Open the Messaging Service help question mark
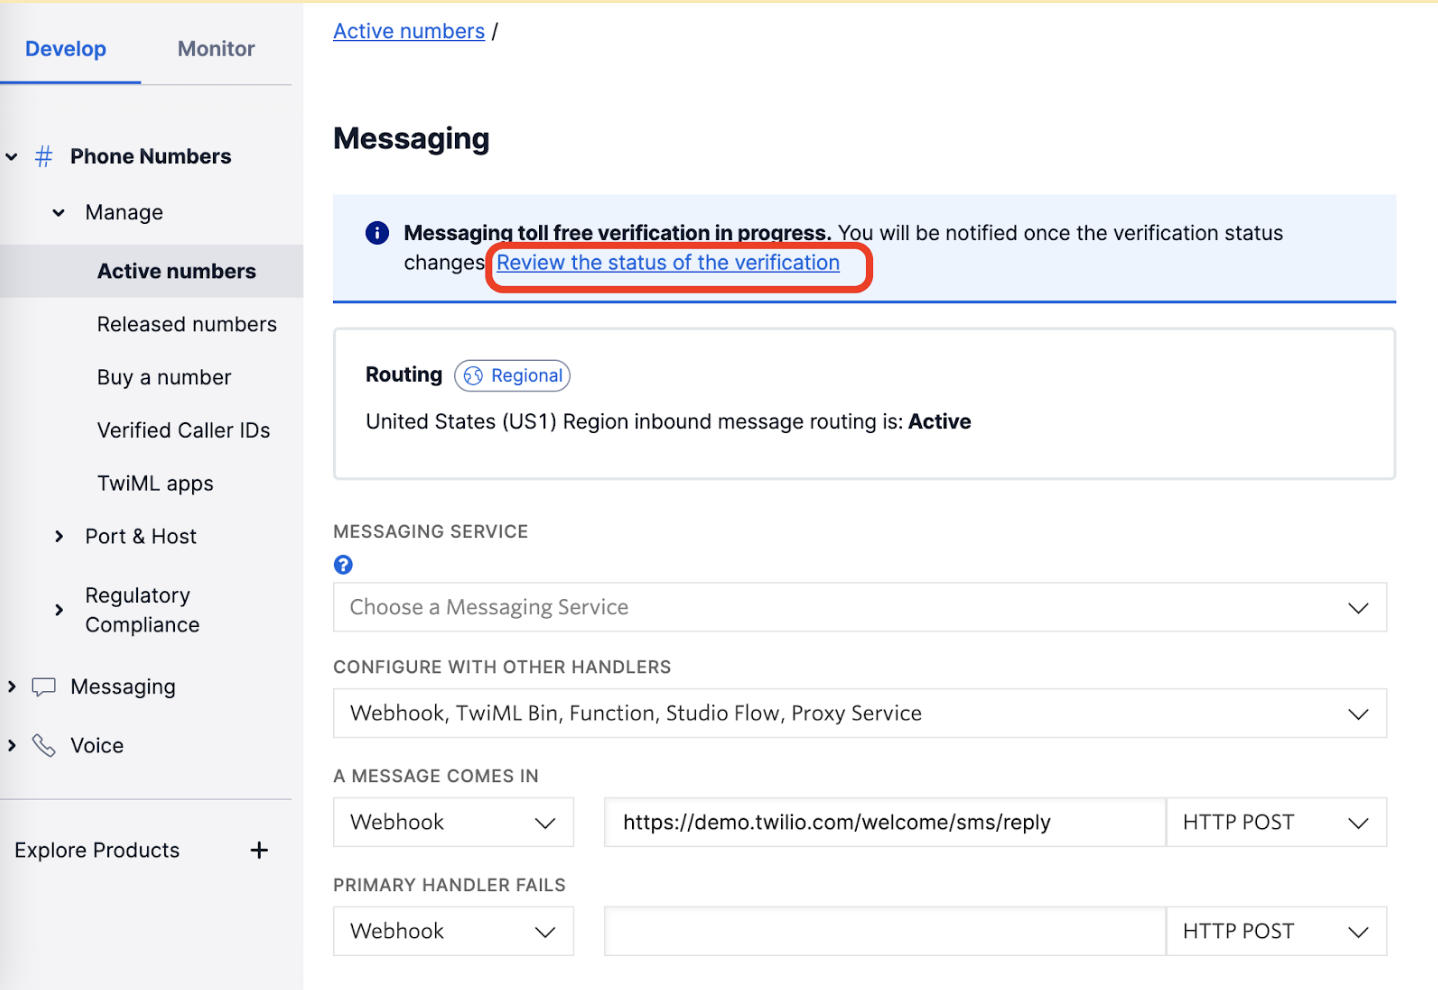The image size is (1438, 990). click(x=343, y=564)
